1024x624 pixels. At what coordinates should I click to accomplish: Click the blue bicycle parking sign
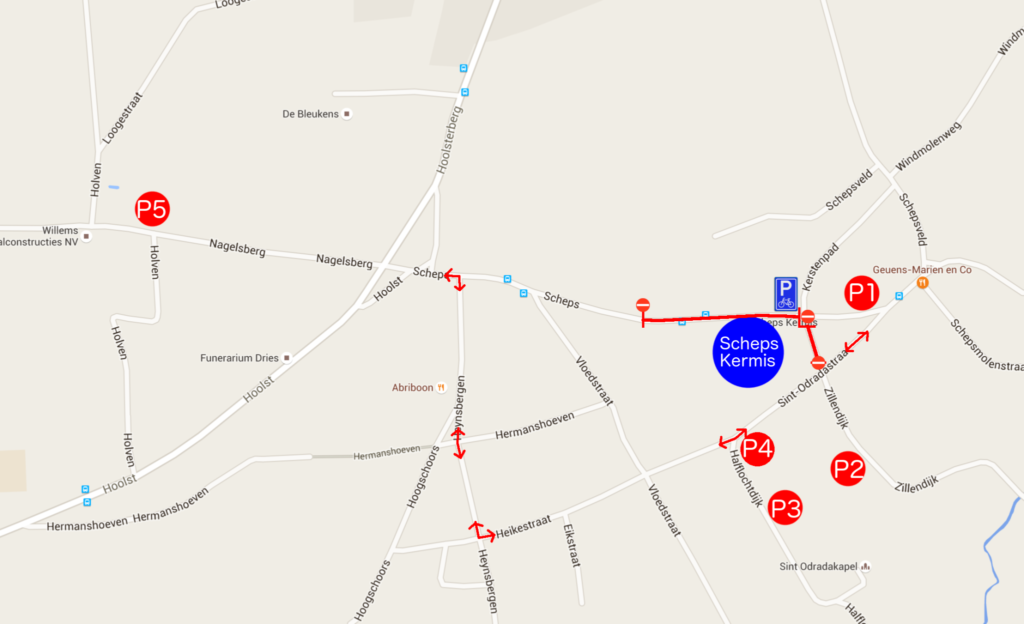786,294
